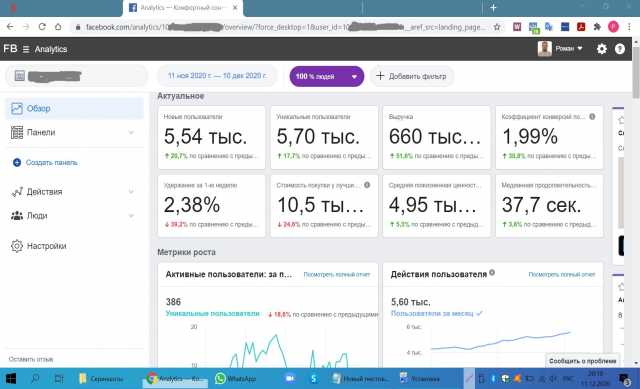Click info icon next to Действия пользователя
The height and width of the screenshot is (389, 640).
pos(492,272)
